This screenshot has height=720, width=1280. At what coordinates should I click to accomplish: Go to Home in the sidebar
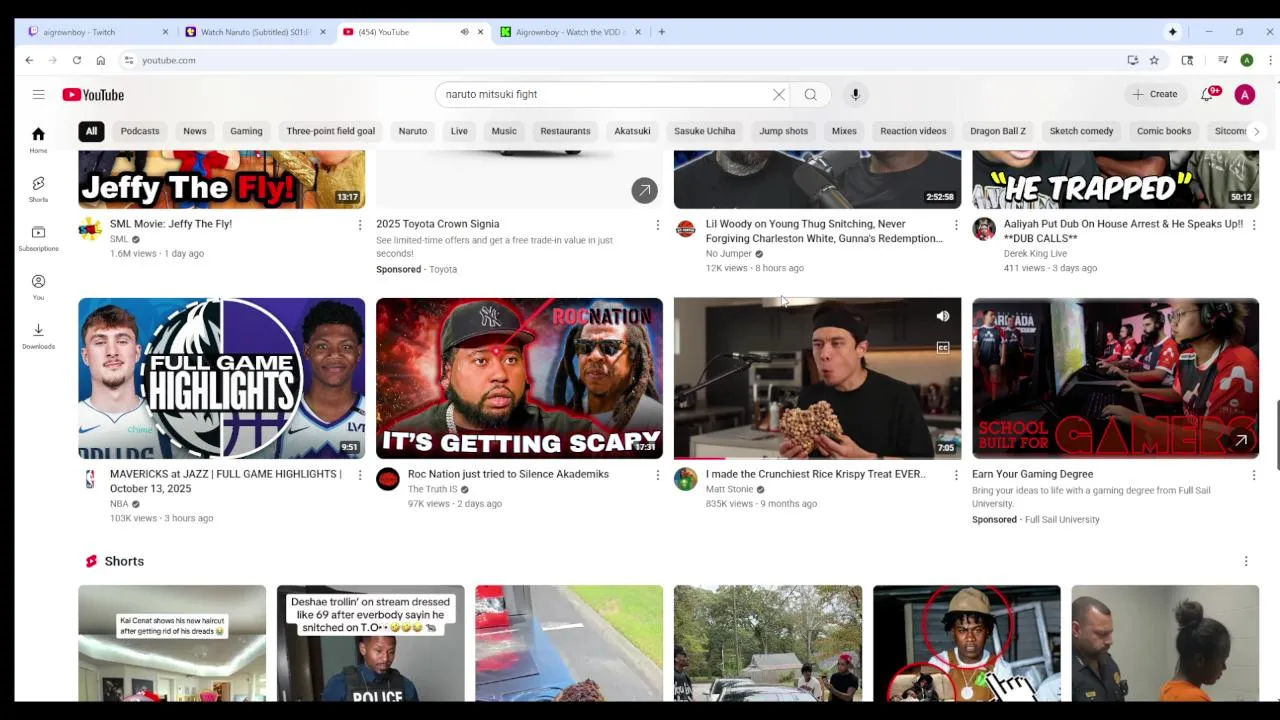tap(38, 140)
